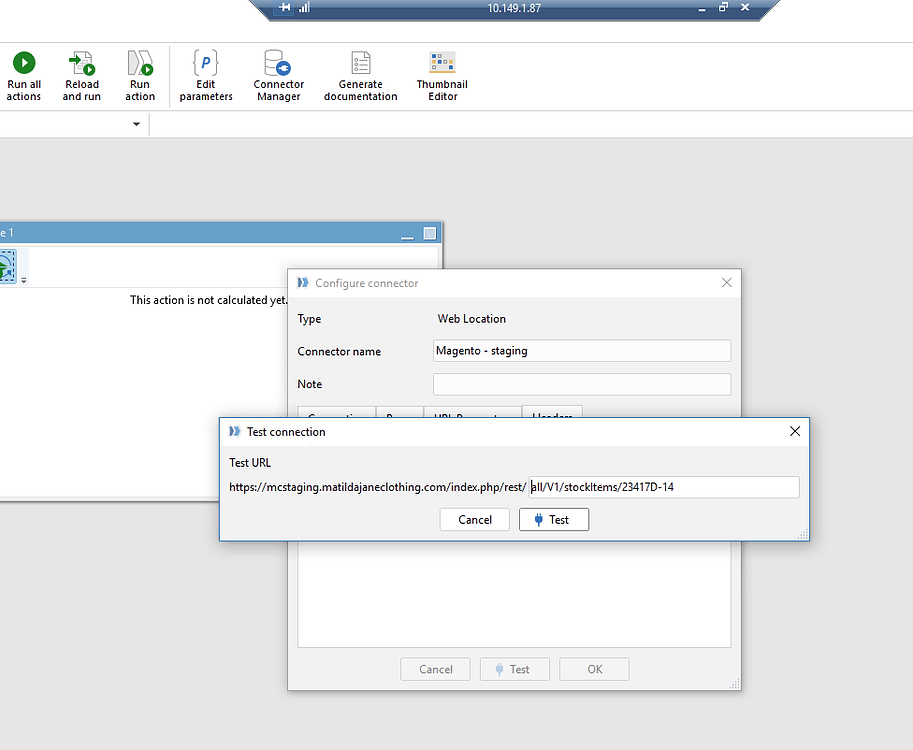This screenshot has width=913, height=750.
Task: Close the remote session 10.149.1.87
Action: (x=745, y=8)
